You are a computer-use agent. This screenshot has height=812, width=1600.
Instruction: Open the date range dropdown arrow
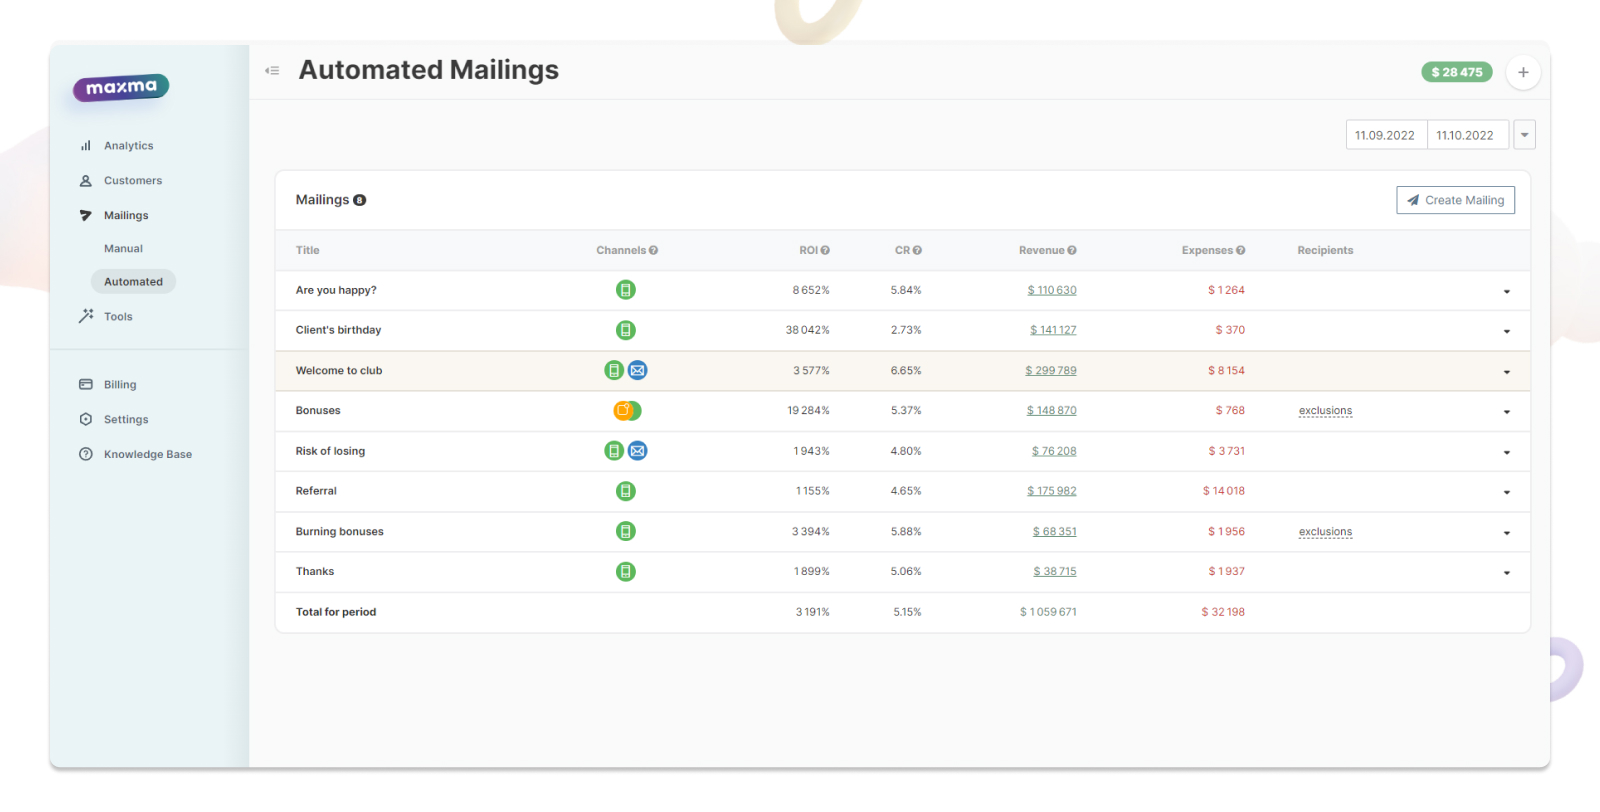(1524, 135)
